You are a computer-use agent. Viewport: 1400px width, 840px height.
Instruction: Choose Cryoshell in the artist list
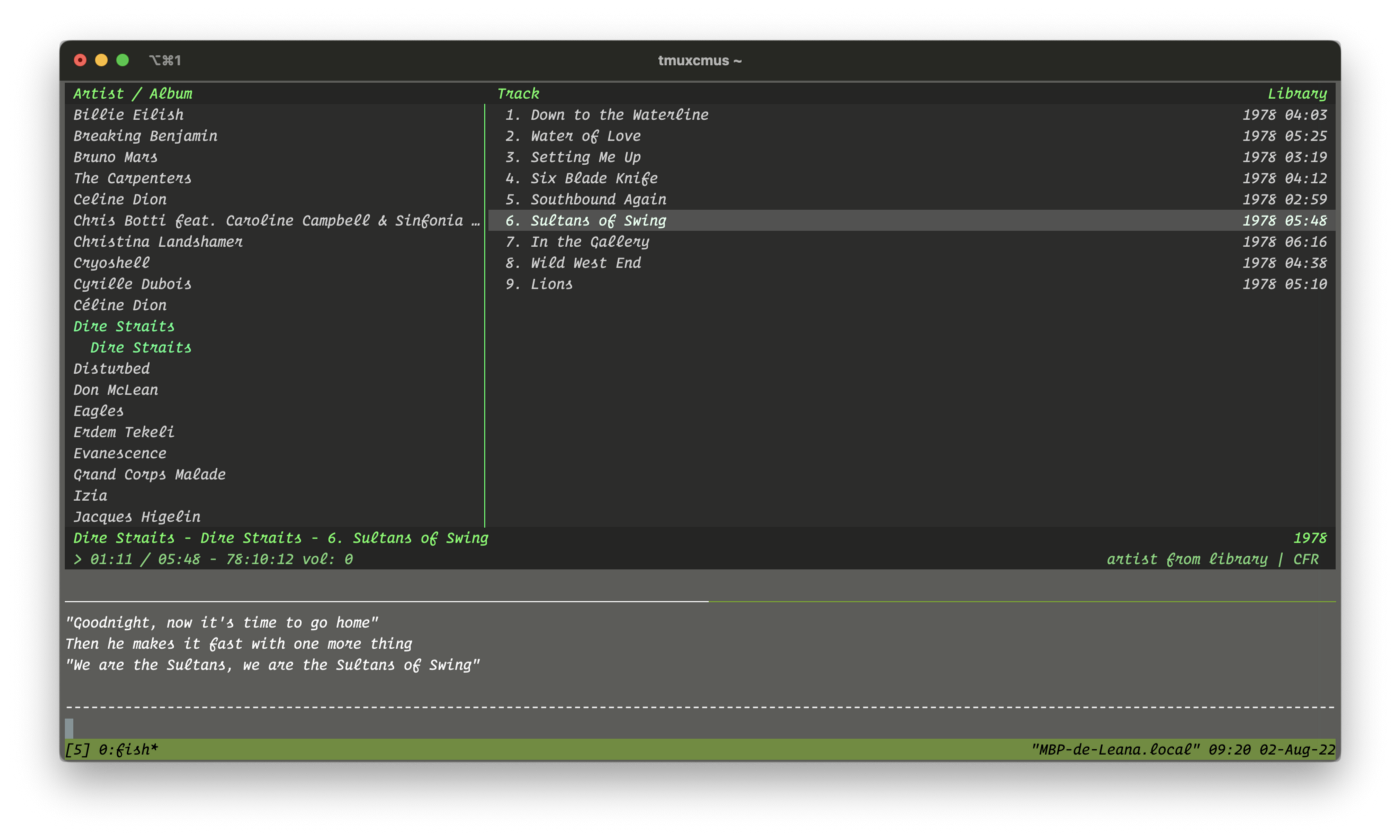point(111,263)
